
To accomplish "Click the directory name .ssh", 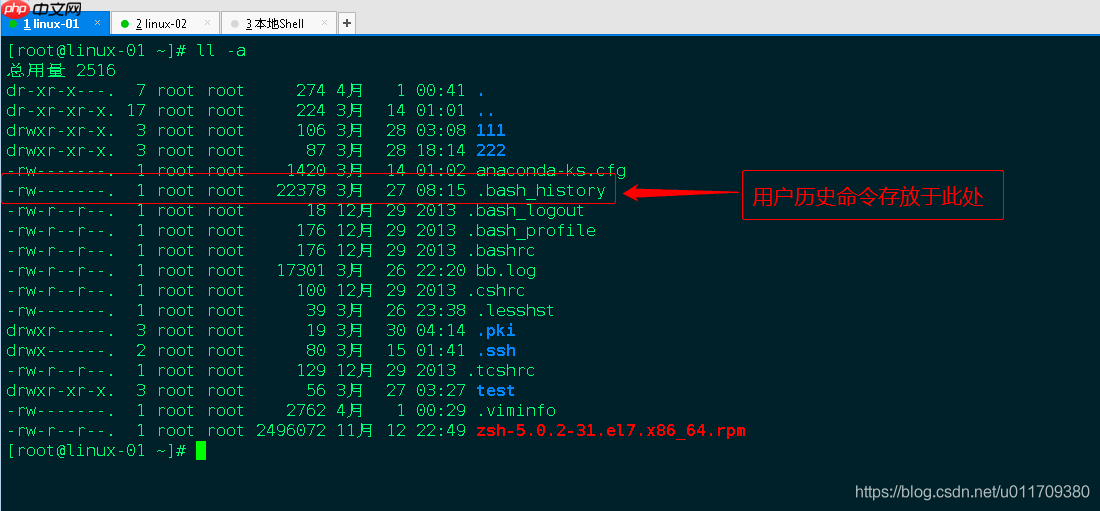I will click(495, 350).
